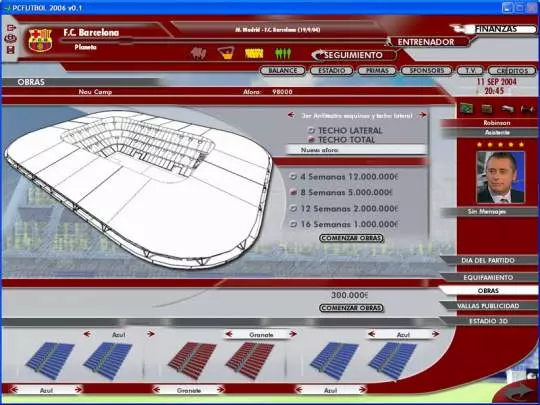Go to VALLAS PUBLICIDAD section

[x=488, y=306]
